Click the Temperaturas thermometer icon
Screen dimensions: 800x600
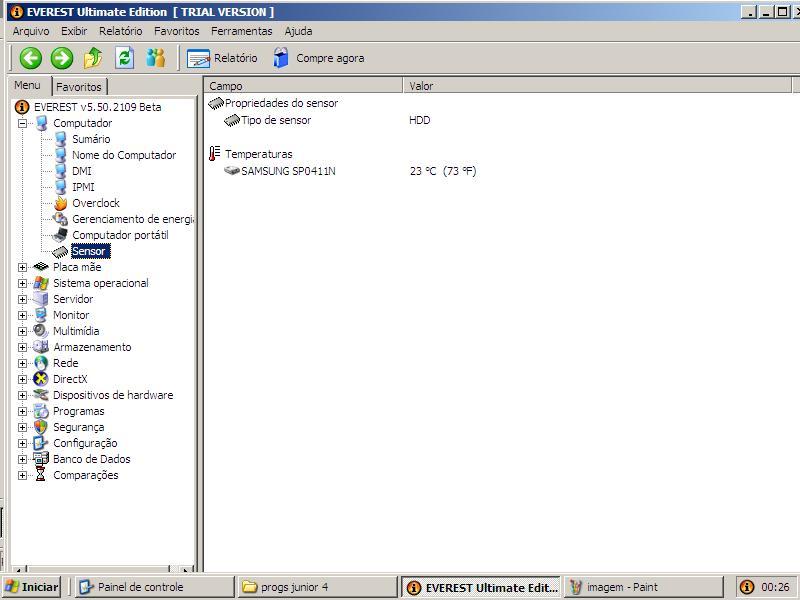(x=215, y=154)
